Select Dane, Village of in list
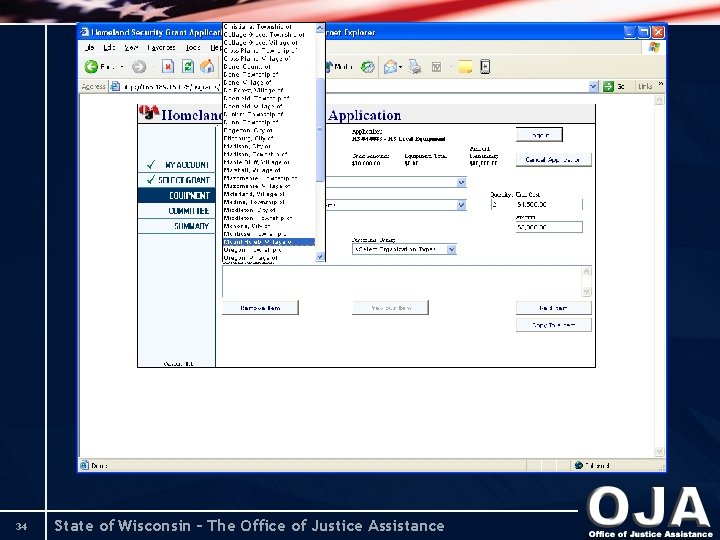Image resolution: width=720 pixels, height=540 pixels. [269, 83]
